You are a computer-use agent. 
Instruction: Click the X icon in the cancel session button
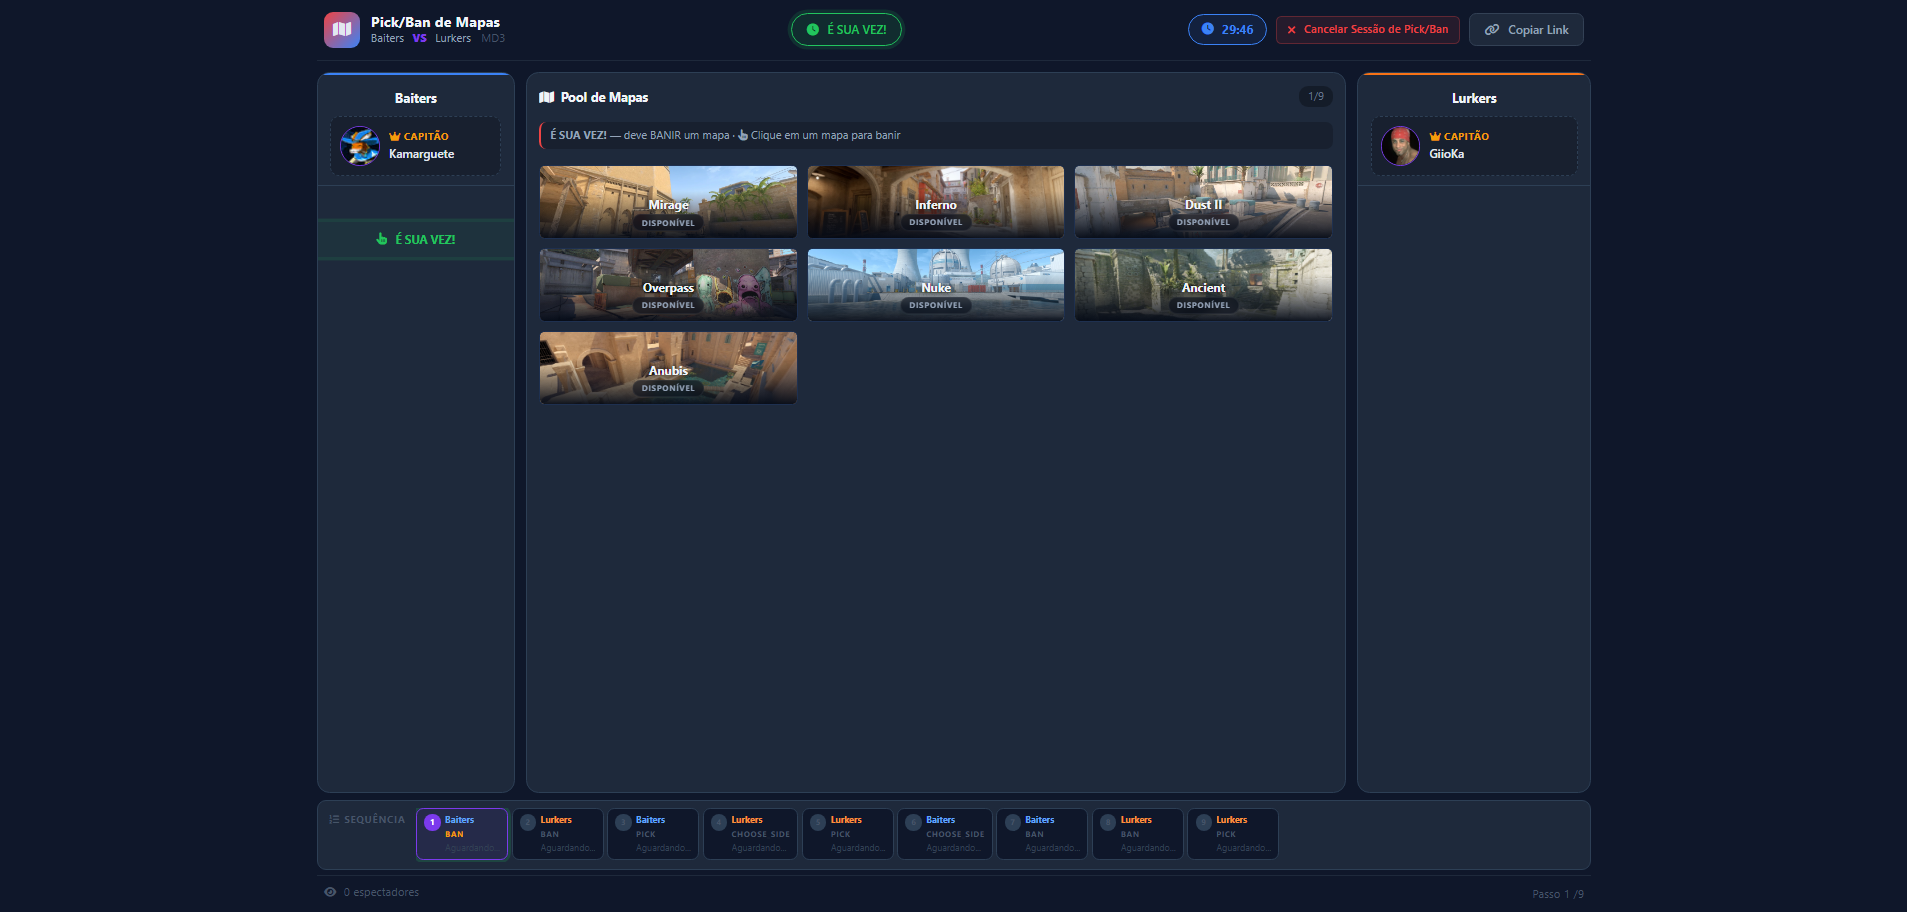coord(1291,30)
